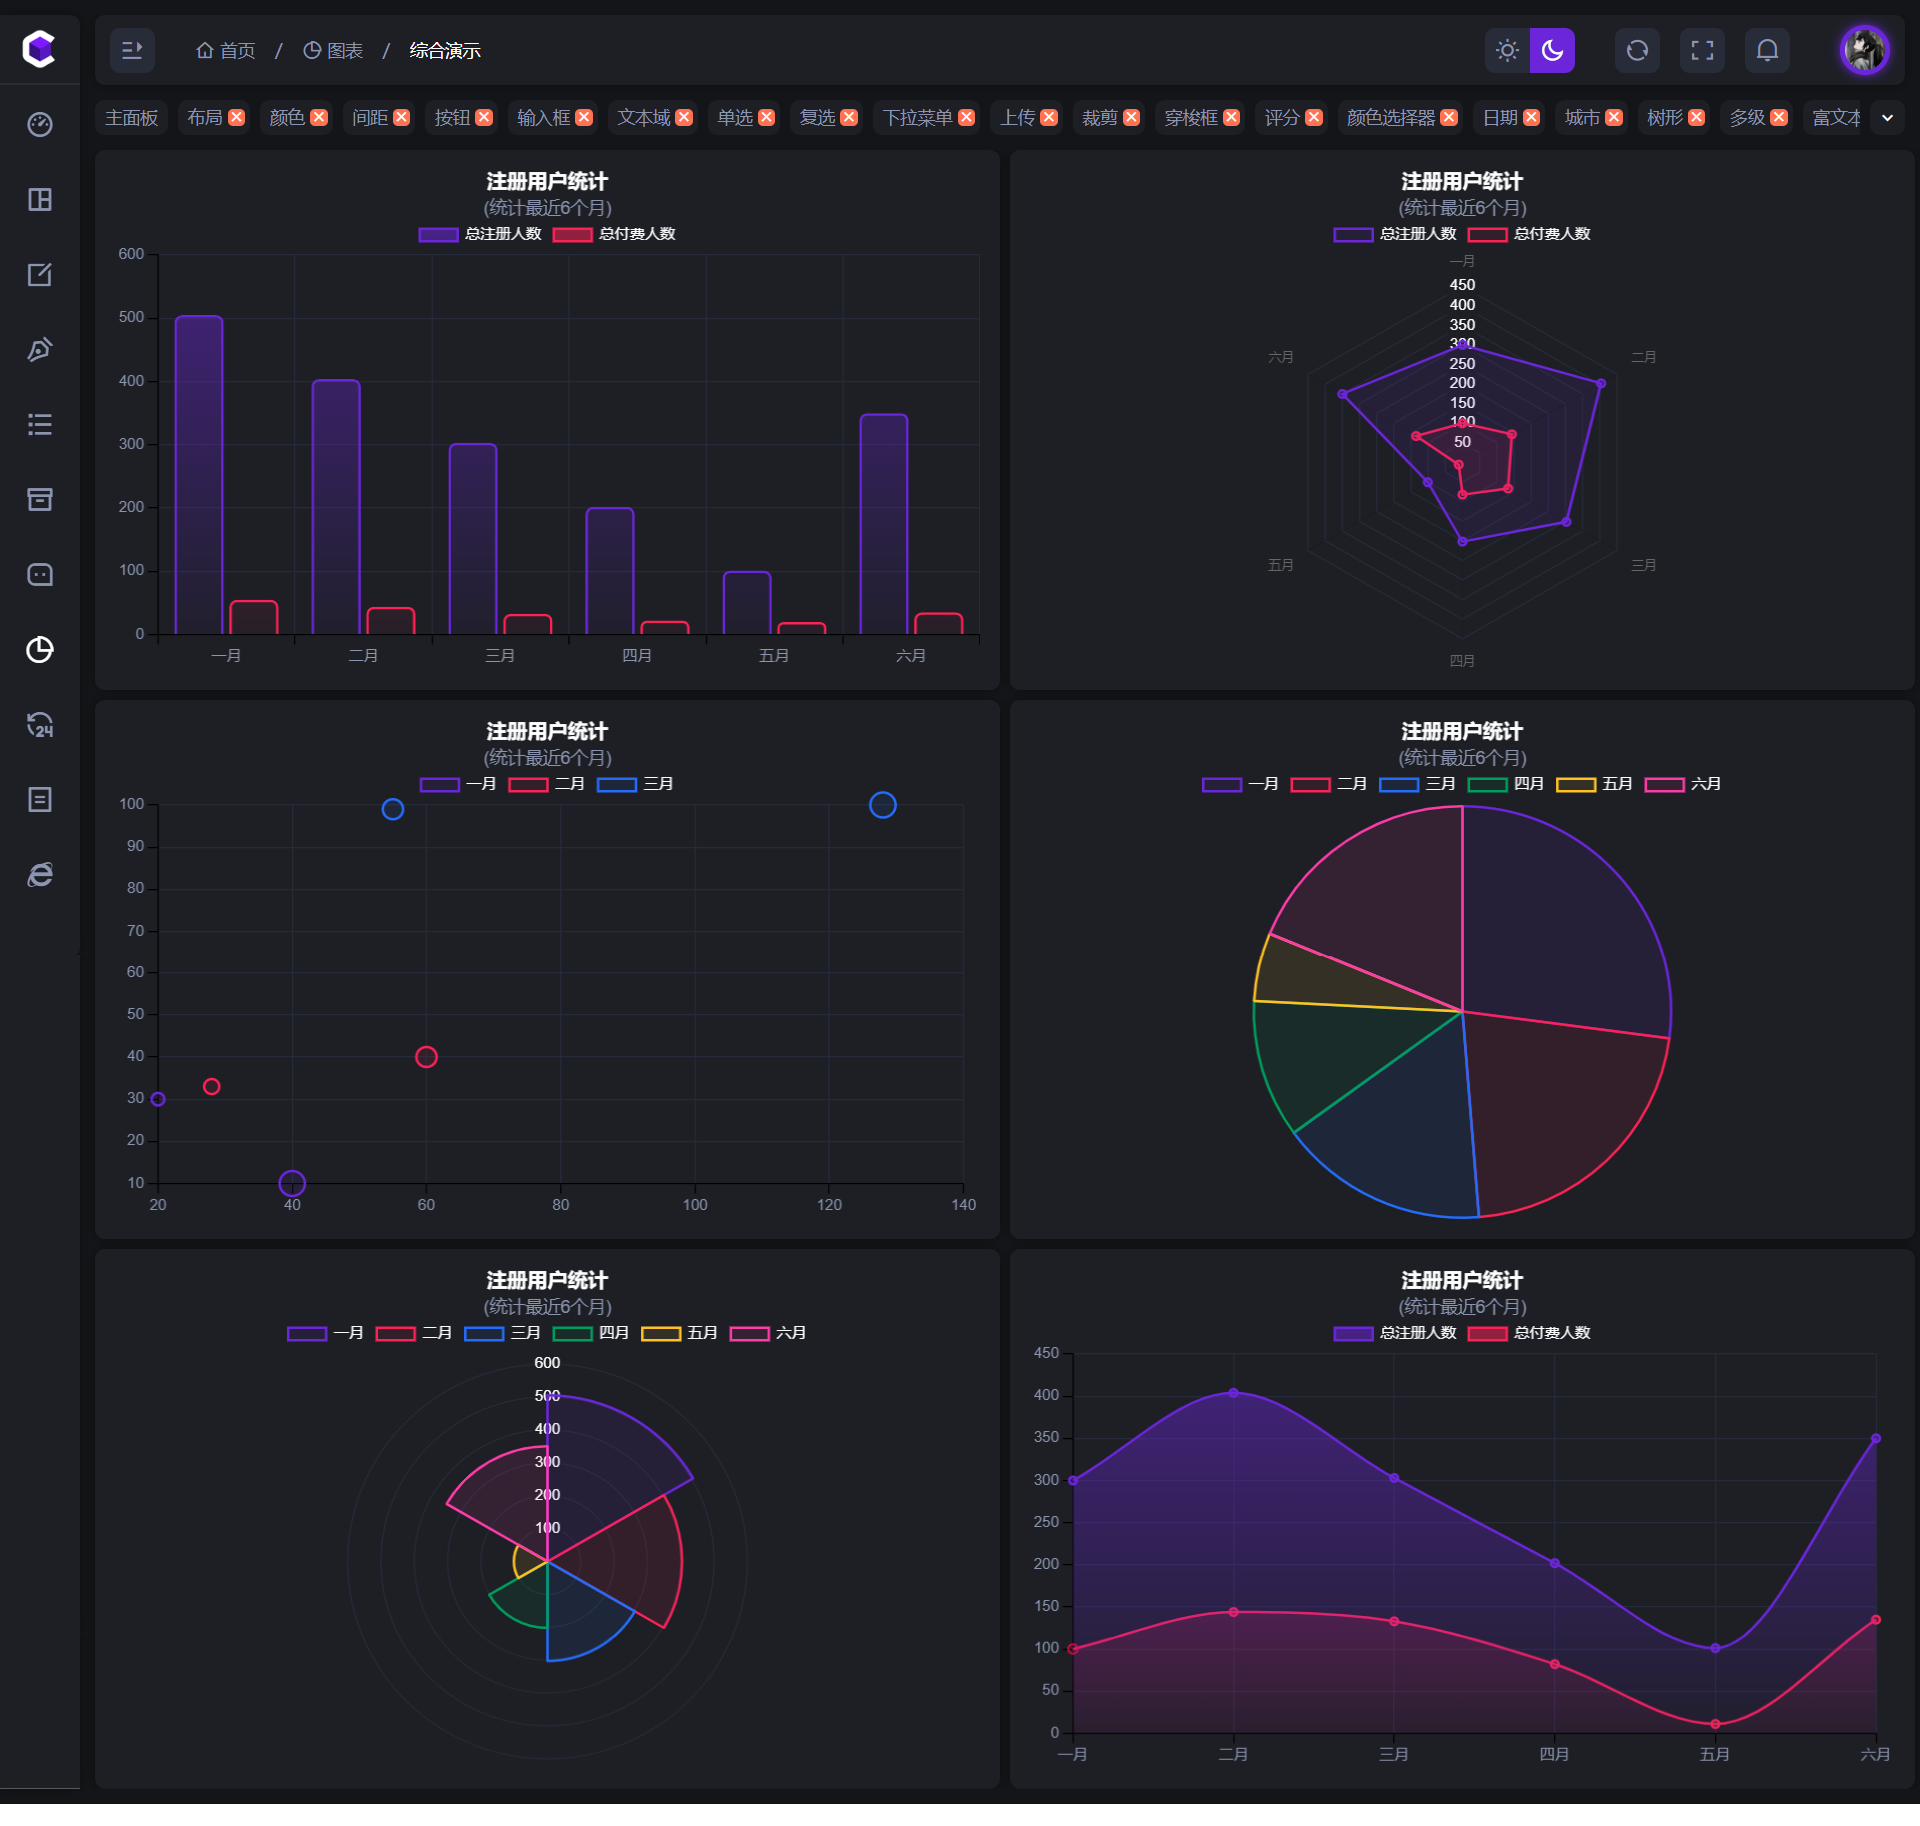The width and height of the screenshot is (1920, 1826).
Task: Switch to light theme sun toggle
Action: point(1507,50)
